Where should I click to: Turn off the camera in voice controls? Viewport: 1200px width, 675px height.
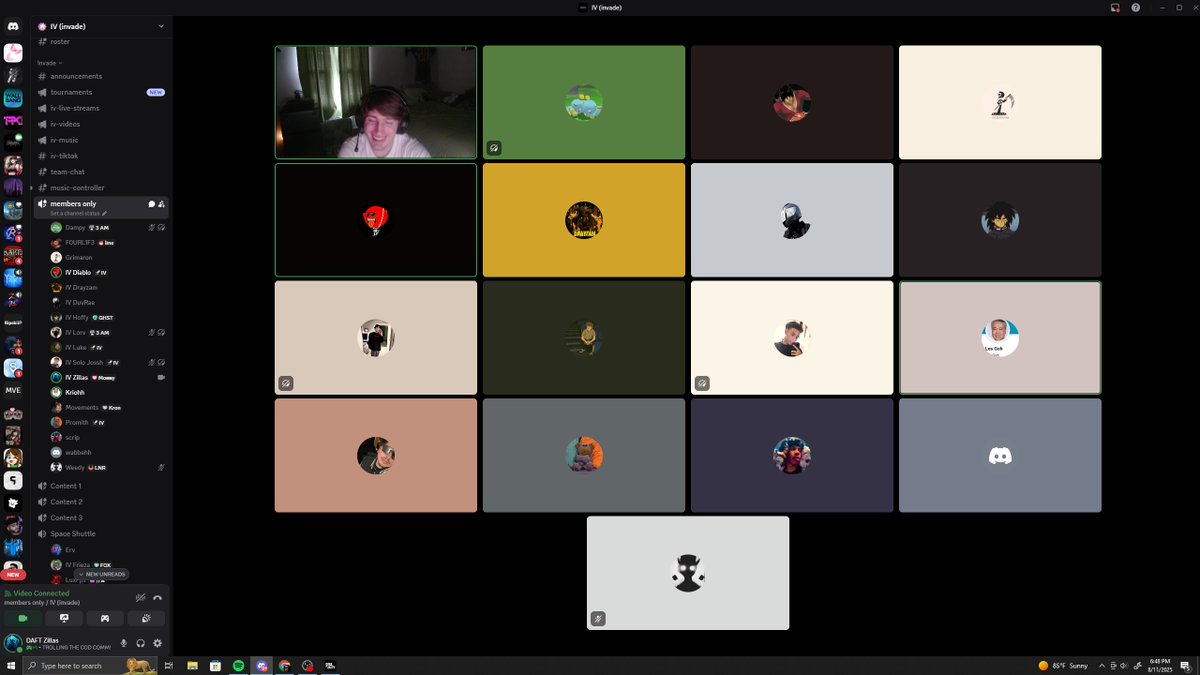pyautogui.click(x=23, y=618)
